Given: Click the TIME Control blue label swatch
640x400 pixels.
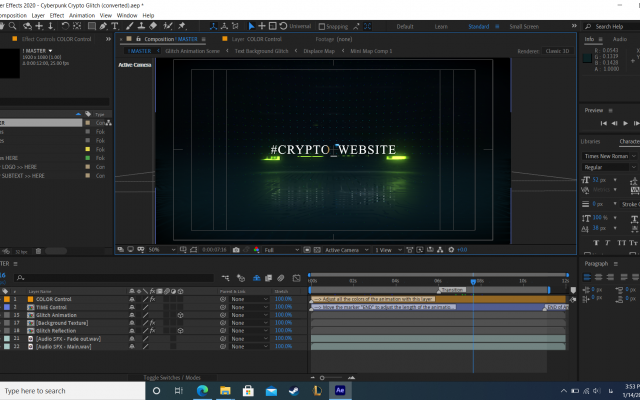Looking at the screenshot, I should 7,307.
